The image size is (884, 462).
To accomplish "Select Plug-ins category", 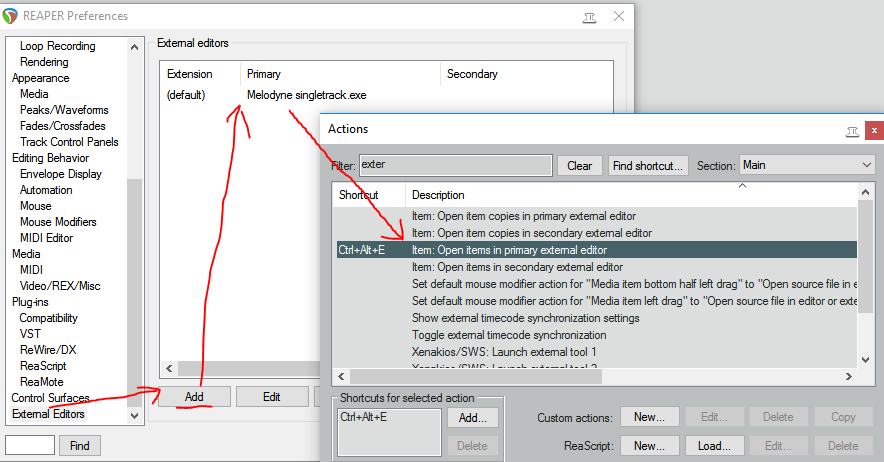I will (x=30, y=302).
